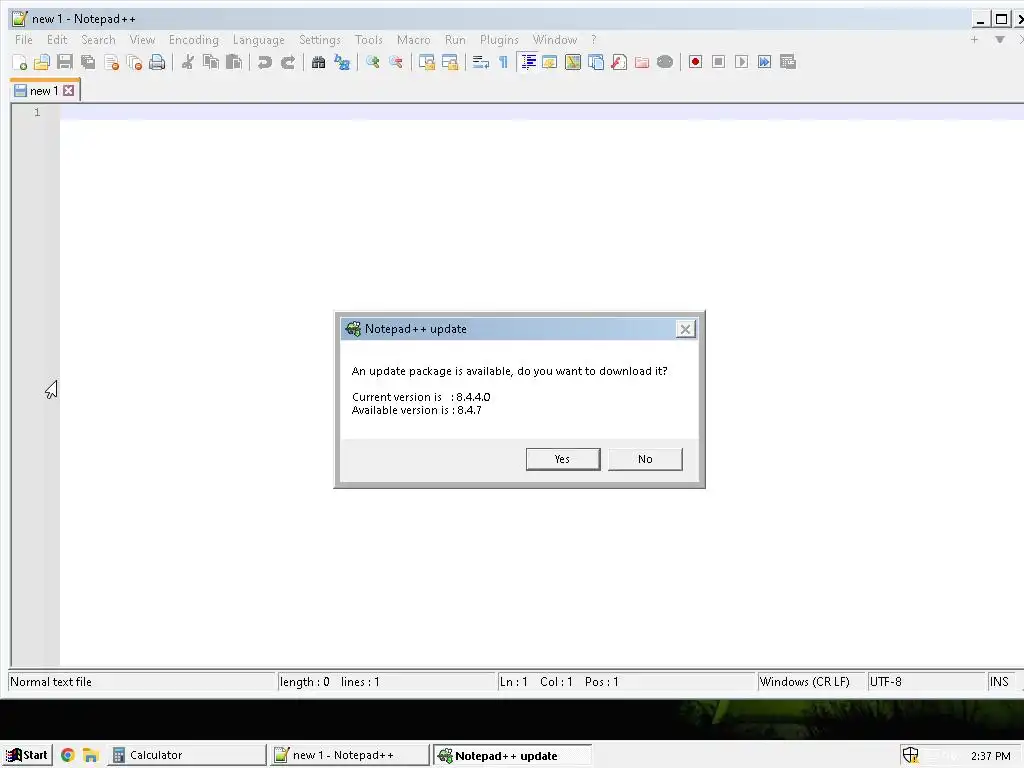Click the Undo arrow icon

coord(264,62)
